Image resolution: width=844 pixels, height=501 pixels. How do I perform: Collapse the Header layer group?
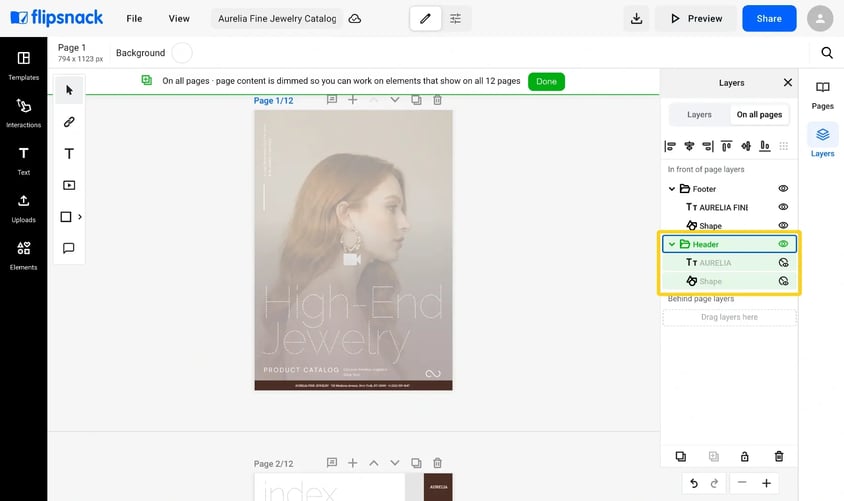click(x=672, y=244)
